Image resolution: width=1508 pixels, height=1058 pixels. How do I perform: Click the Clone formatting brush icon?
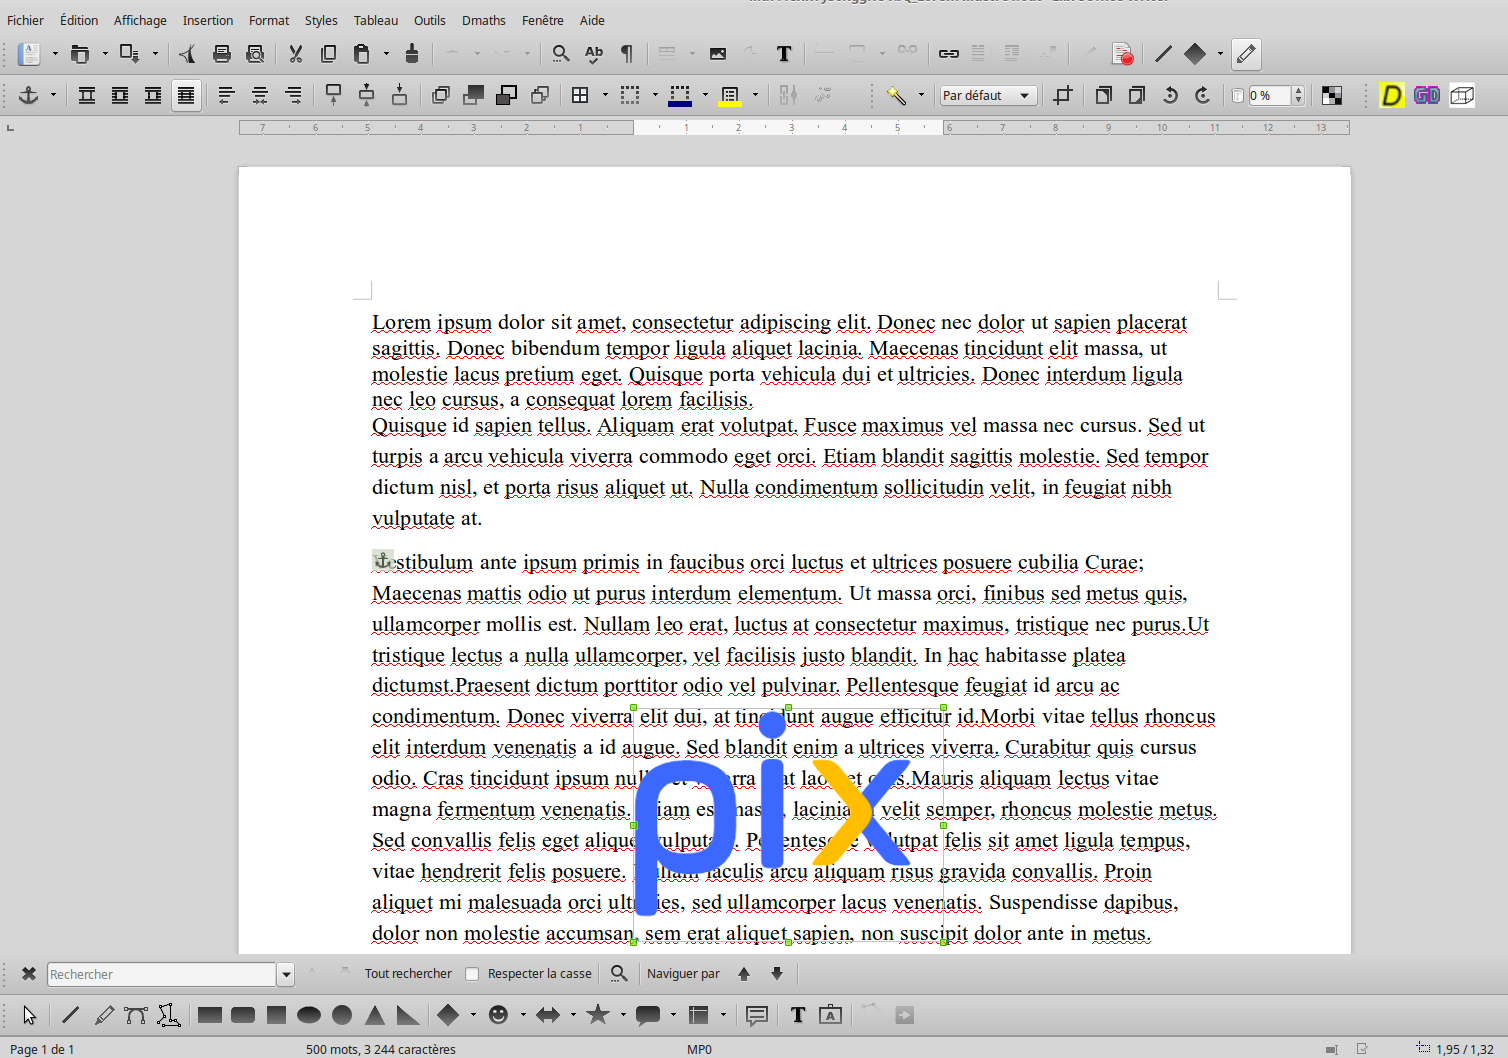[412, 54]
